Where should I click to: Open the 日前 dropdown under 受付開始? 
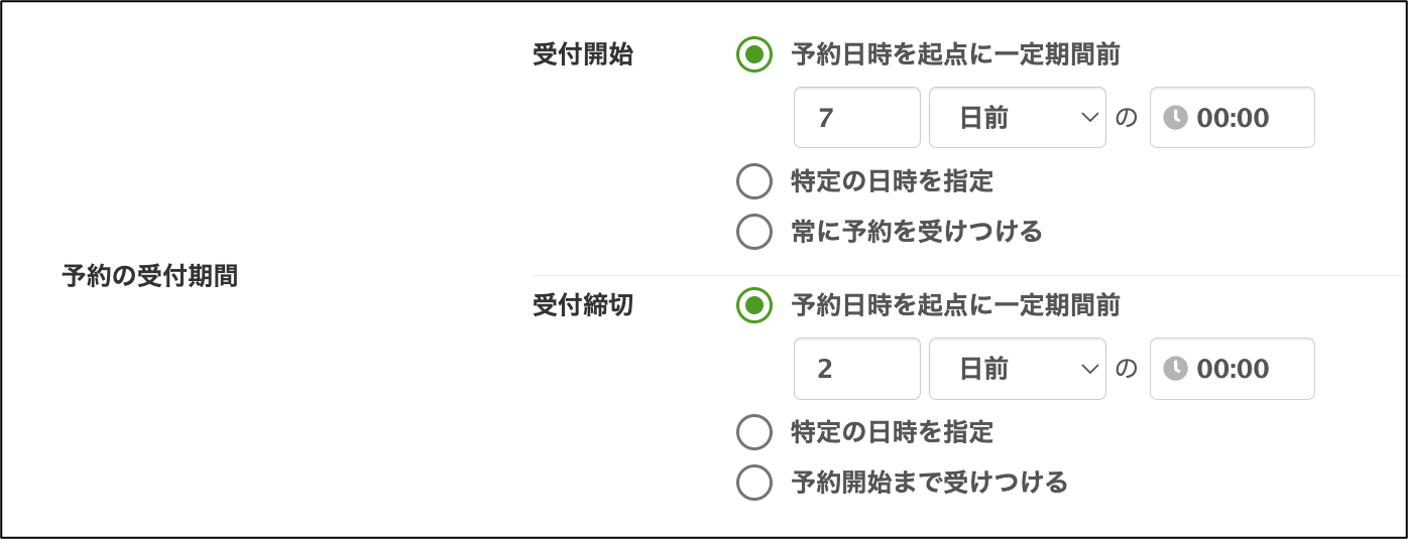tap(1017, 118)
